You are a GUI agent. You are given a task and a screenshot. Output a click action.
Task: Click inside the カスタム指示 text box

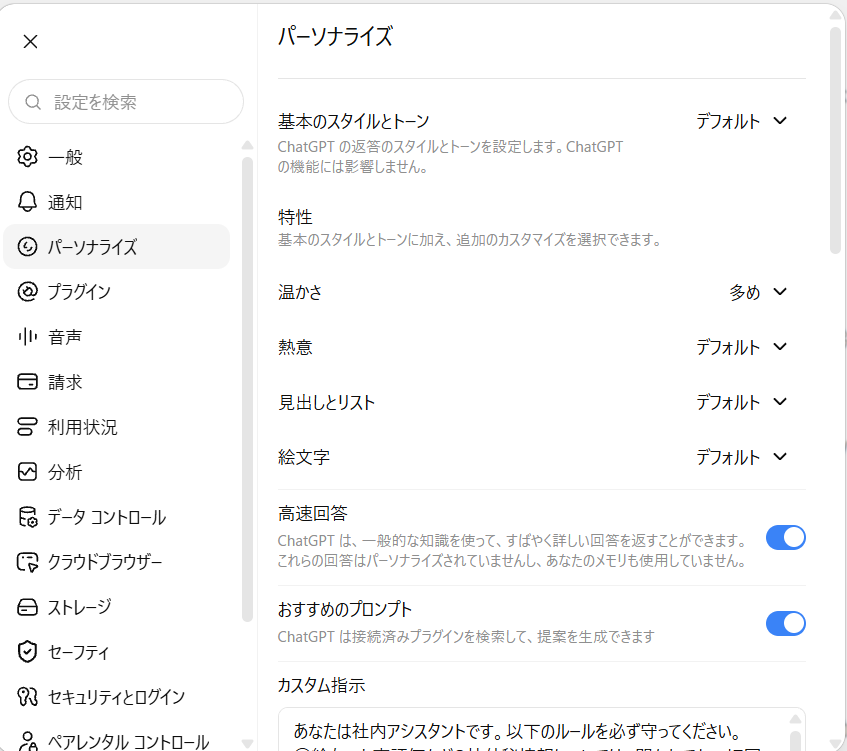[x=541, y=729]
